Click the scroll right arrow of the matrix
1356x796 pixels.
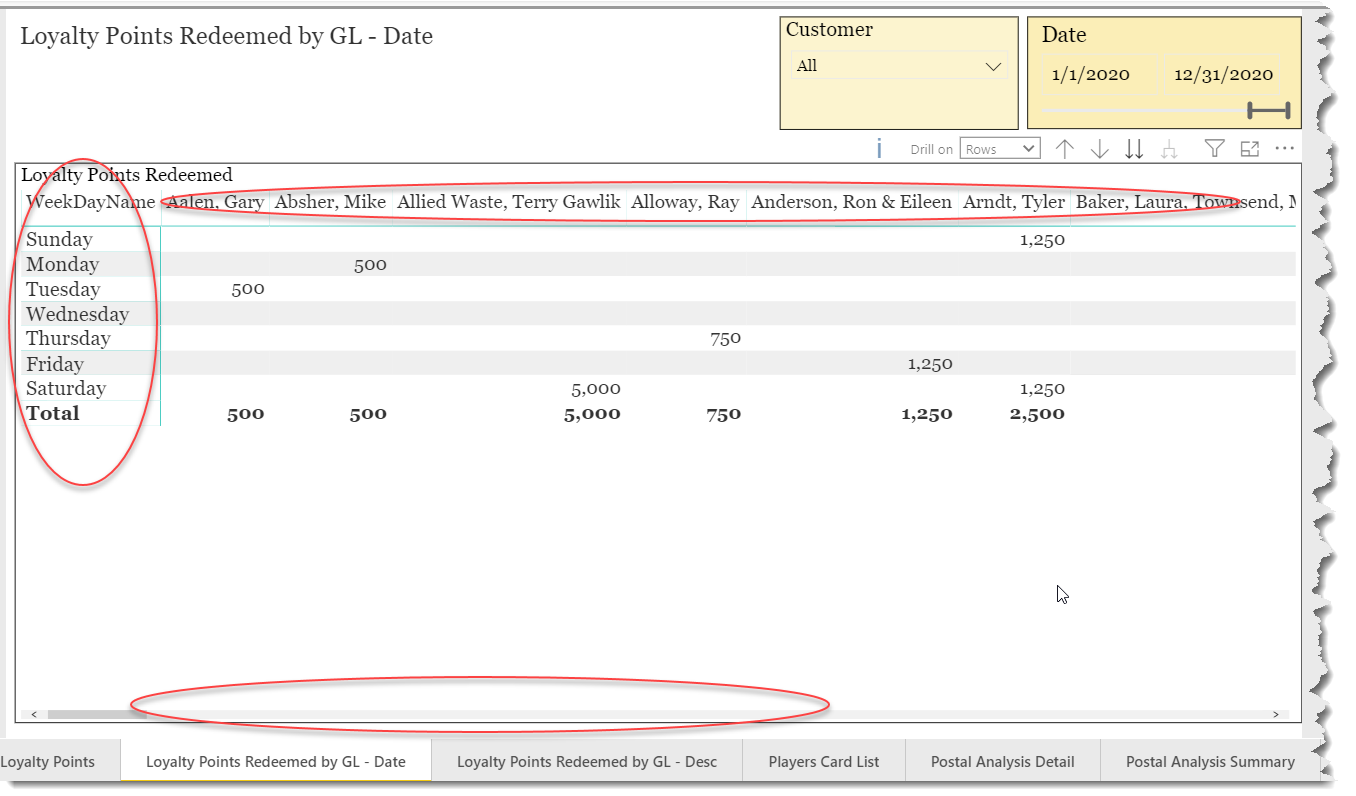pyautogui.click(x=1276, y=714)
